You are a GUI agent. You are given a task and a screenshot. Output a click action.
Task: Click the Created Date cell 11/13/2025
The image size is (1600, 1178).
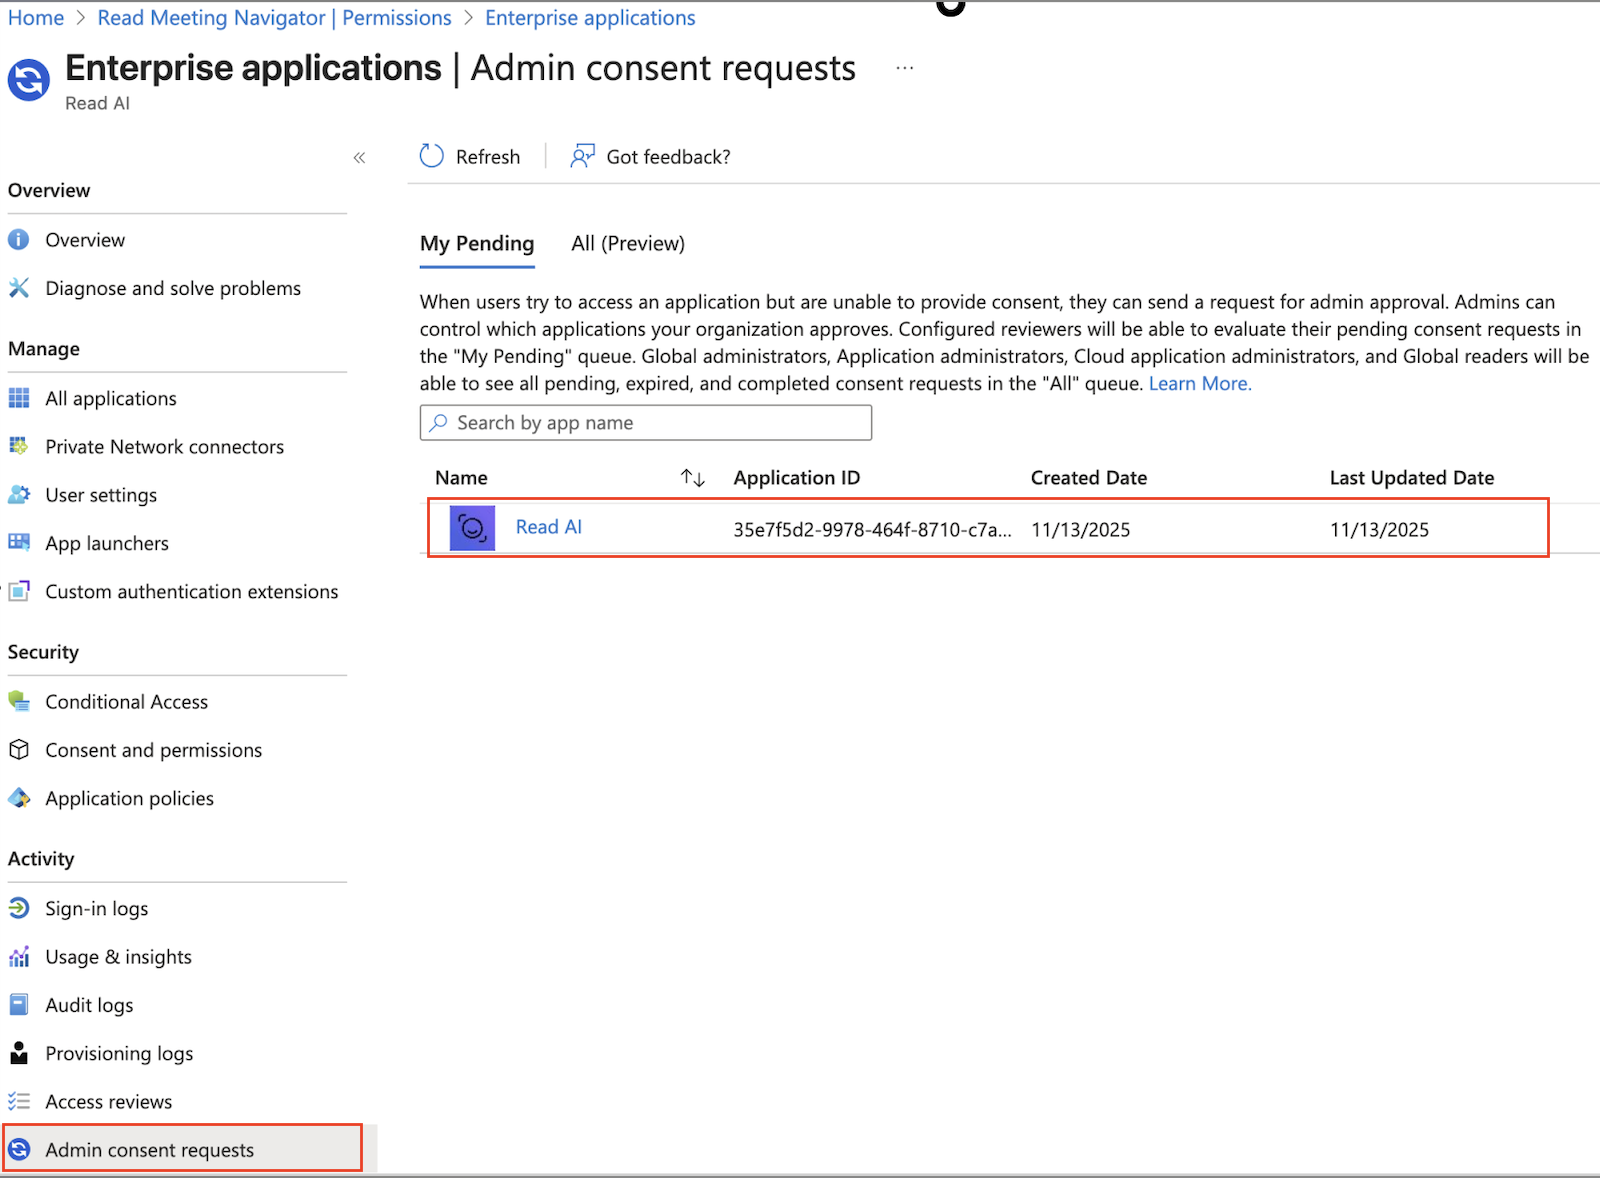[x=1081, y=530]
